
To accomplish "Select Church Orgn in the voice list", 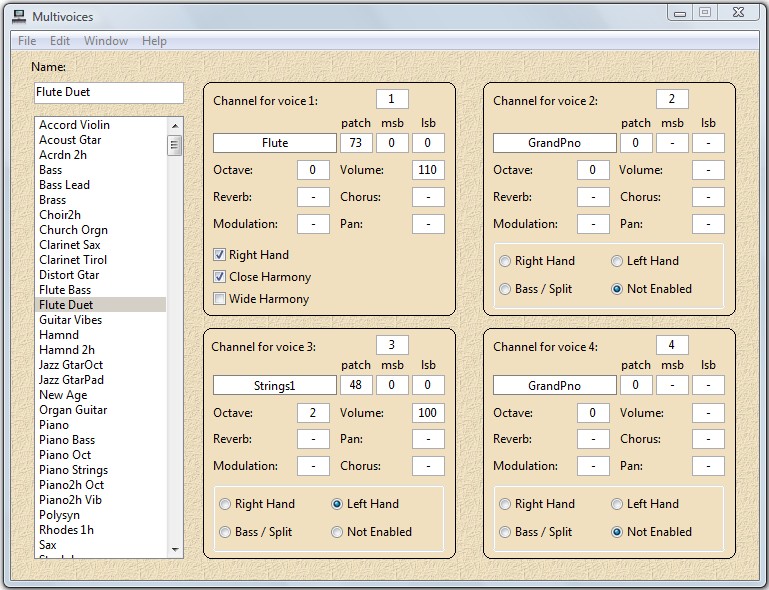I will click(x=73, y=230).
